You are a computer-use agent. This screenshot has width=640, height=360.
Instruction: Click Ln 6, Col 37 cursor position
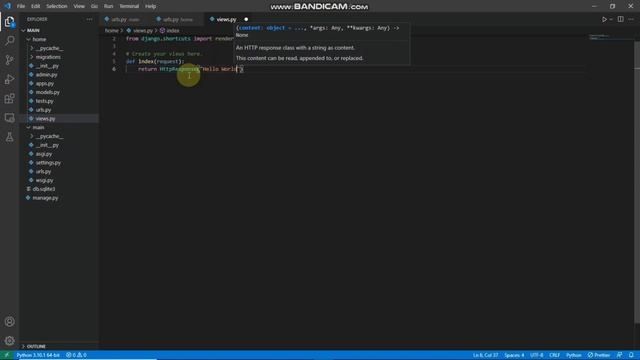pyautogui.click(x=485, y=355)
